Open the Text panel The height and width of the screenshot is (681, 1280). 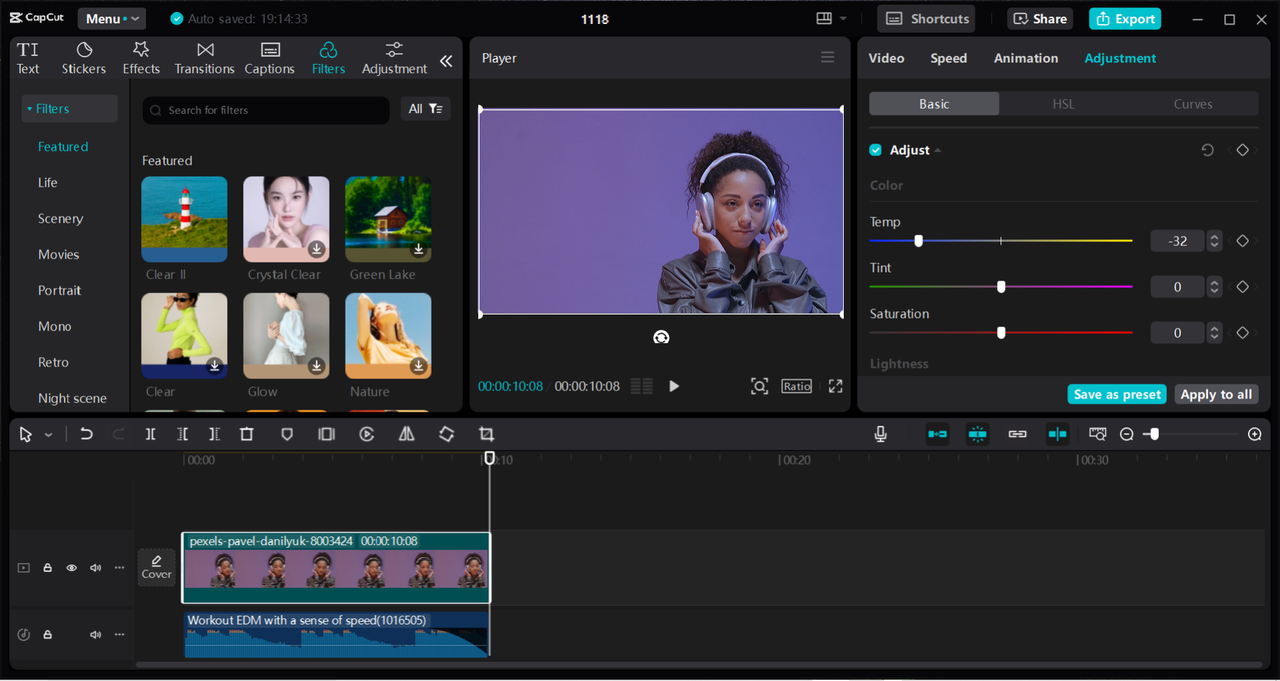(28, 59)
